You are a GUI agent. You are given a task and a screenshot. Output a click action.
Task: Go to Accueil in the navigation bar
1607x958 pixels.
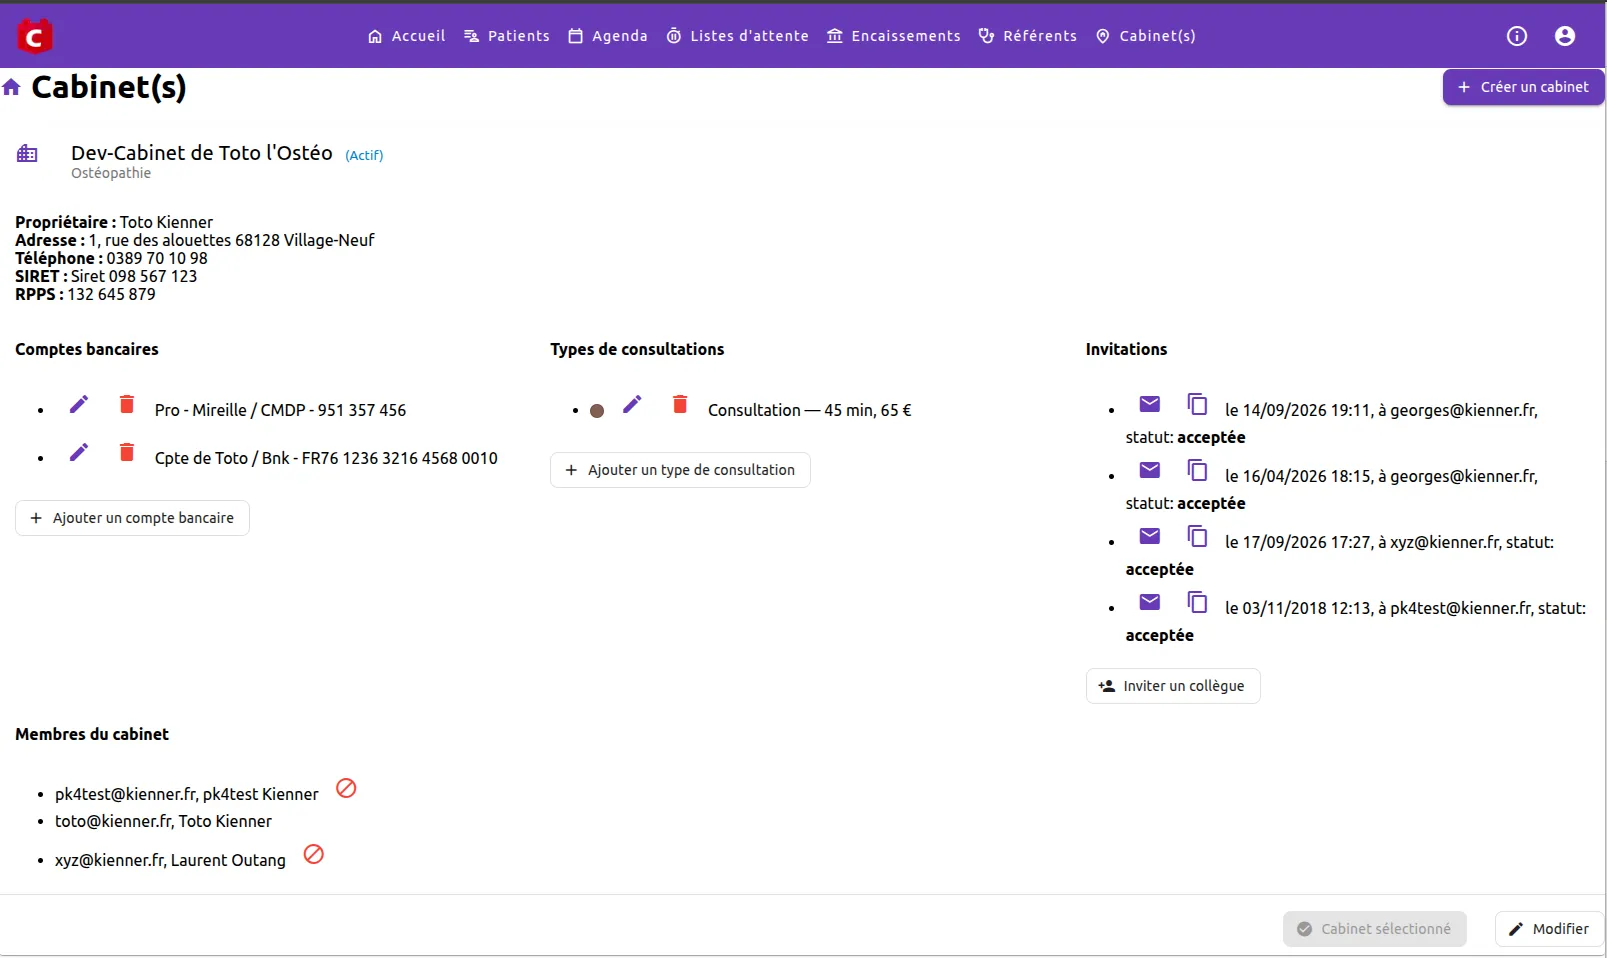coord(406,36)
